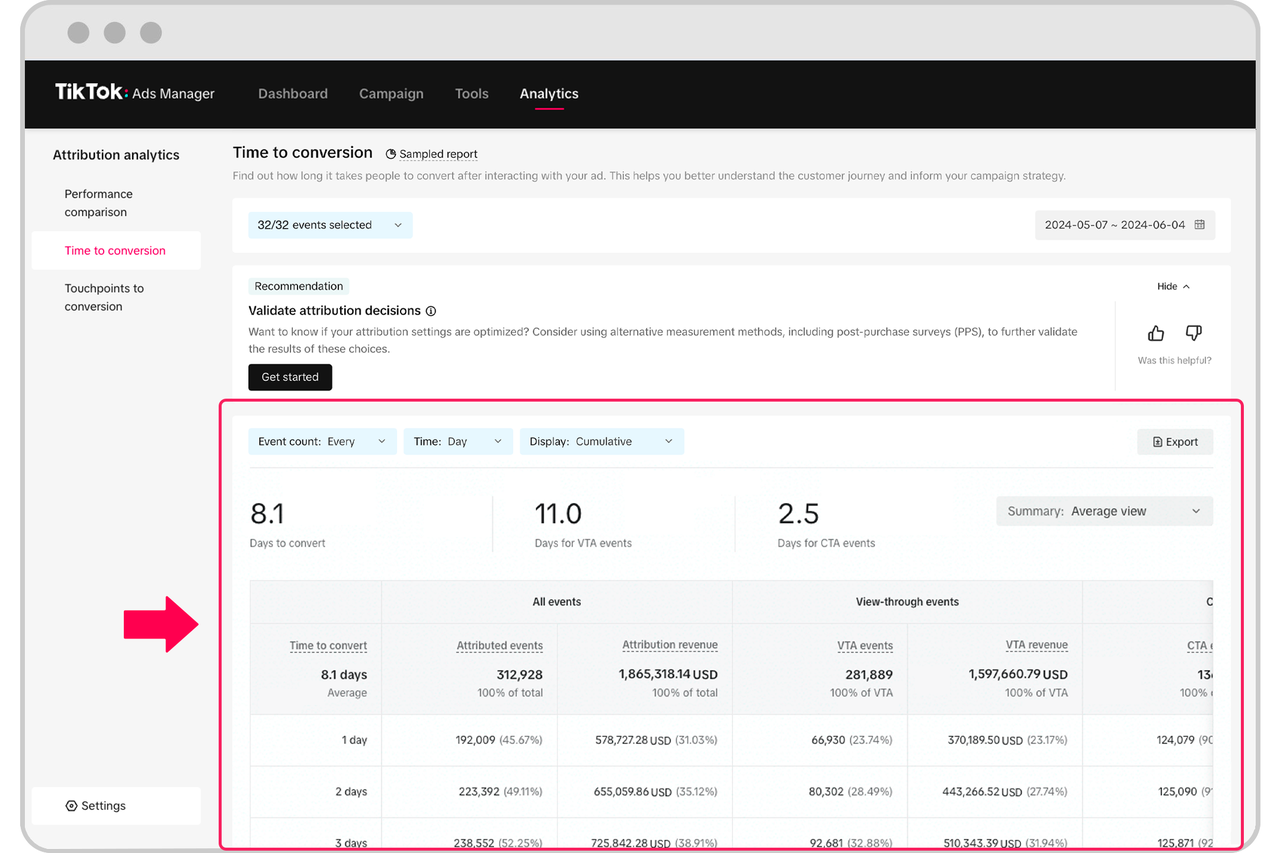This screenshot has height=853, width=1280.
Task: Click the Get started button
Action: [290, 377]
